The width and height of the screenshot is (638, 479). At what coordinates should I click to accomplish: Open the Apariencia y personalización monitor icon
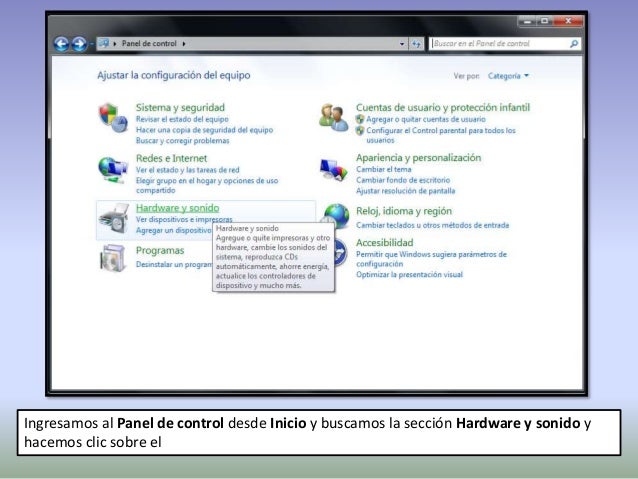click(x=334, y=169)
